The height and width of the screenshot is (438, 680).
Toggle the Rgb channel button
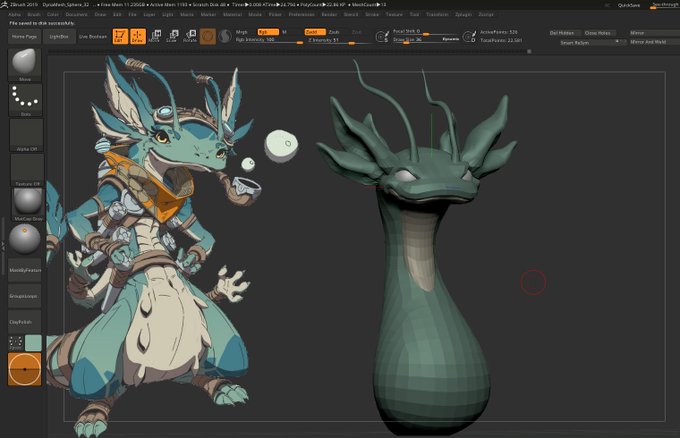tap(268, 32)
